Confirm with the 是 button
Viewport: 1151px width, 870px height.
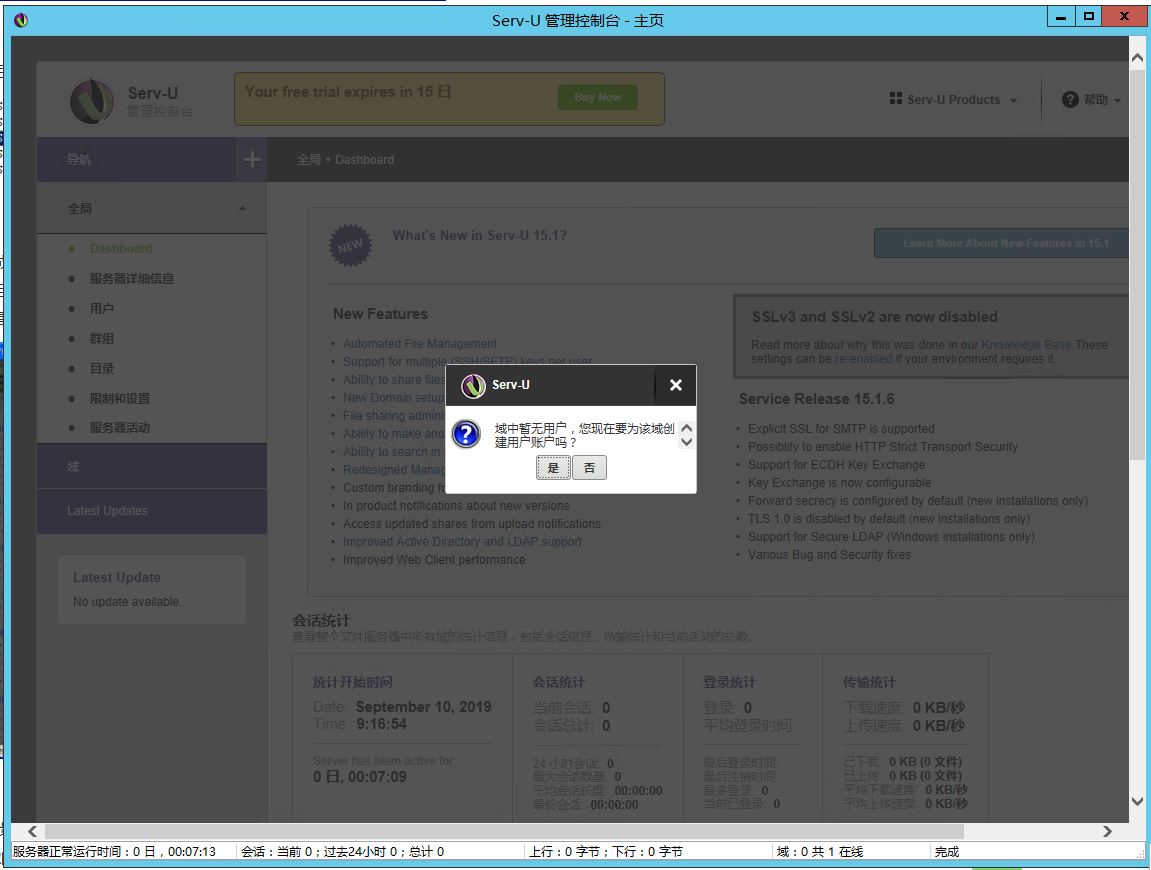pos(553,468)
